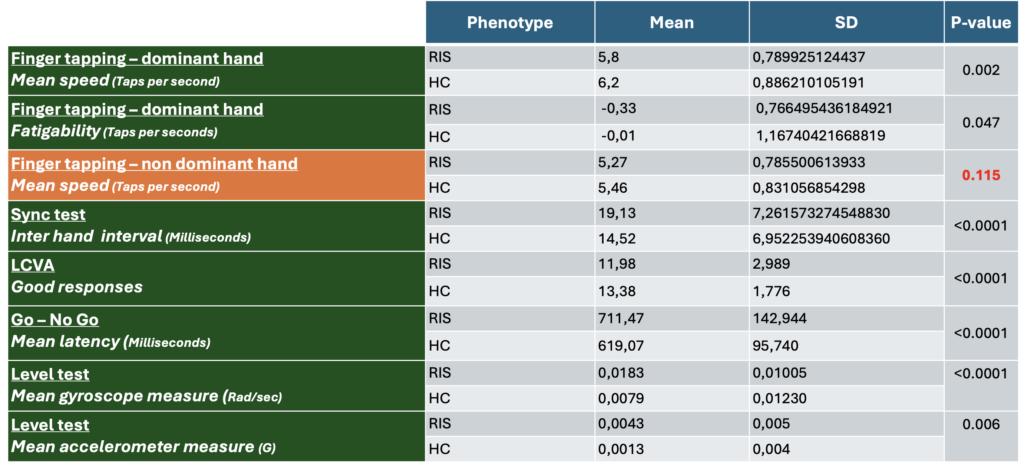Click the 0.047 P-value cell

tap(982, 122)
